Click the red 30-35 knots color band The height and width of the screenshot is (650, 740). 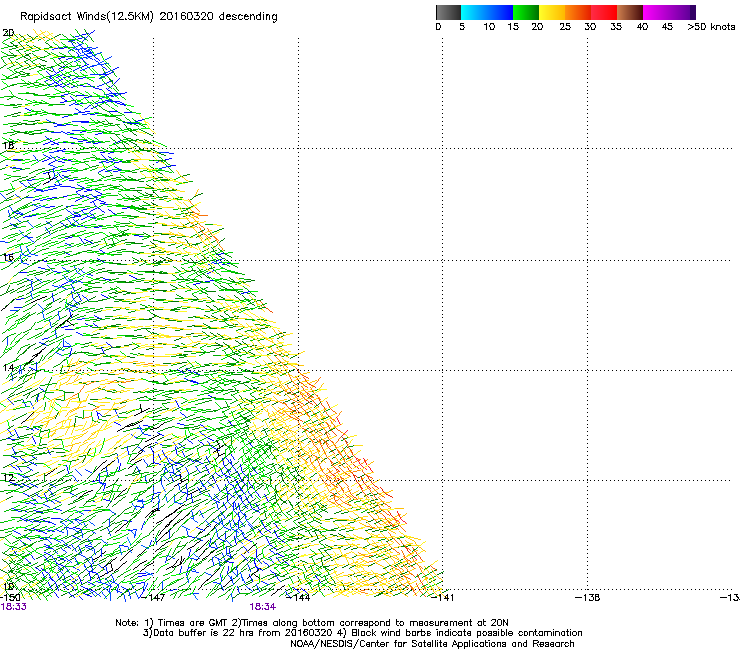[x=604, y=12]
